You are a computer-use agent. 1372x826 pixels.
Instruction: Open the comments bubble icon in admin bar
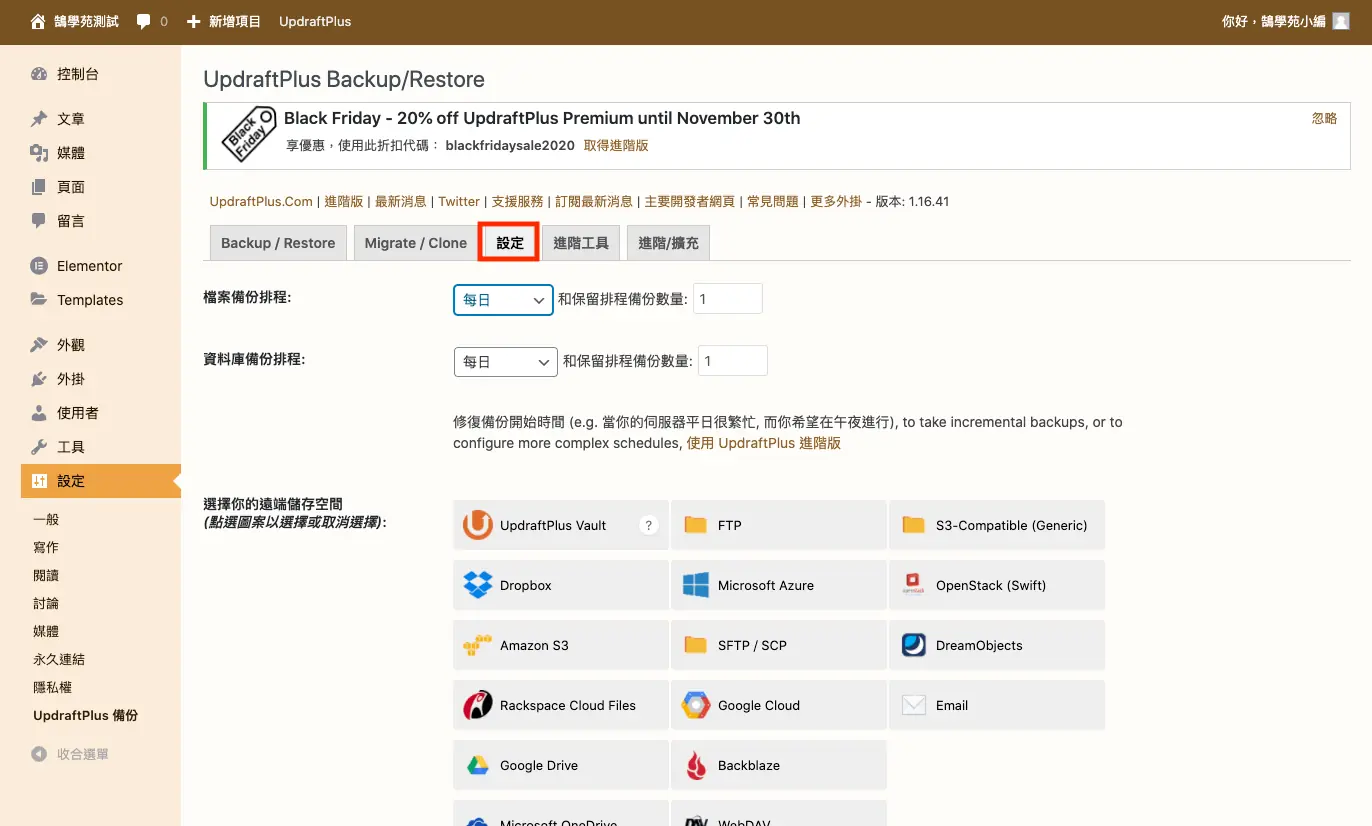point(144,21)
